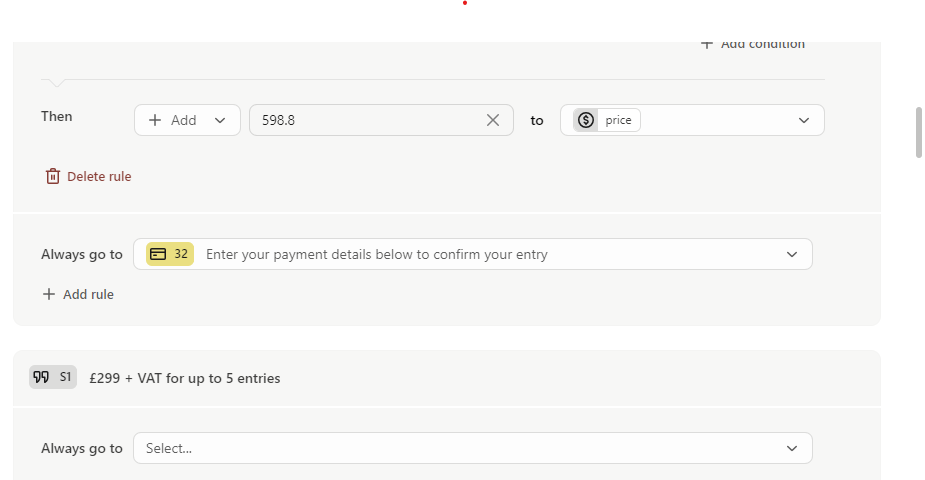
Task: Click the vertical scrollbar thumb
Action: 919,133
